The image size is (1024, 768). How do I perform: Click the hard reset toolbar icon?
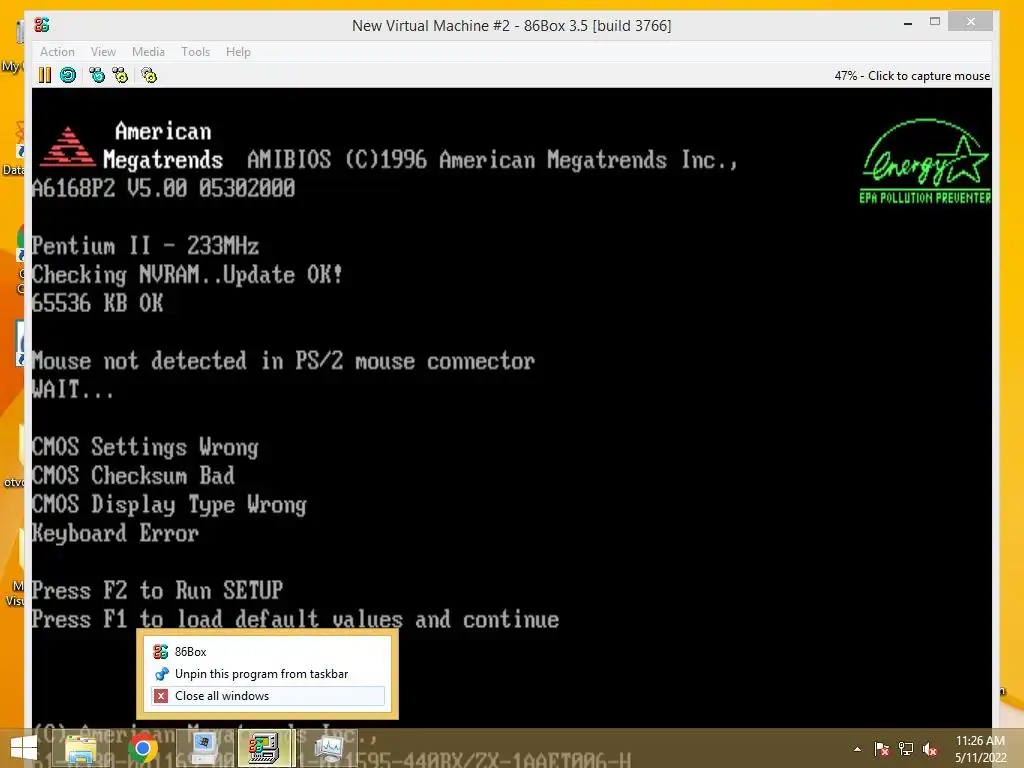coord(68,76)
